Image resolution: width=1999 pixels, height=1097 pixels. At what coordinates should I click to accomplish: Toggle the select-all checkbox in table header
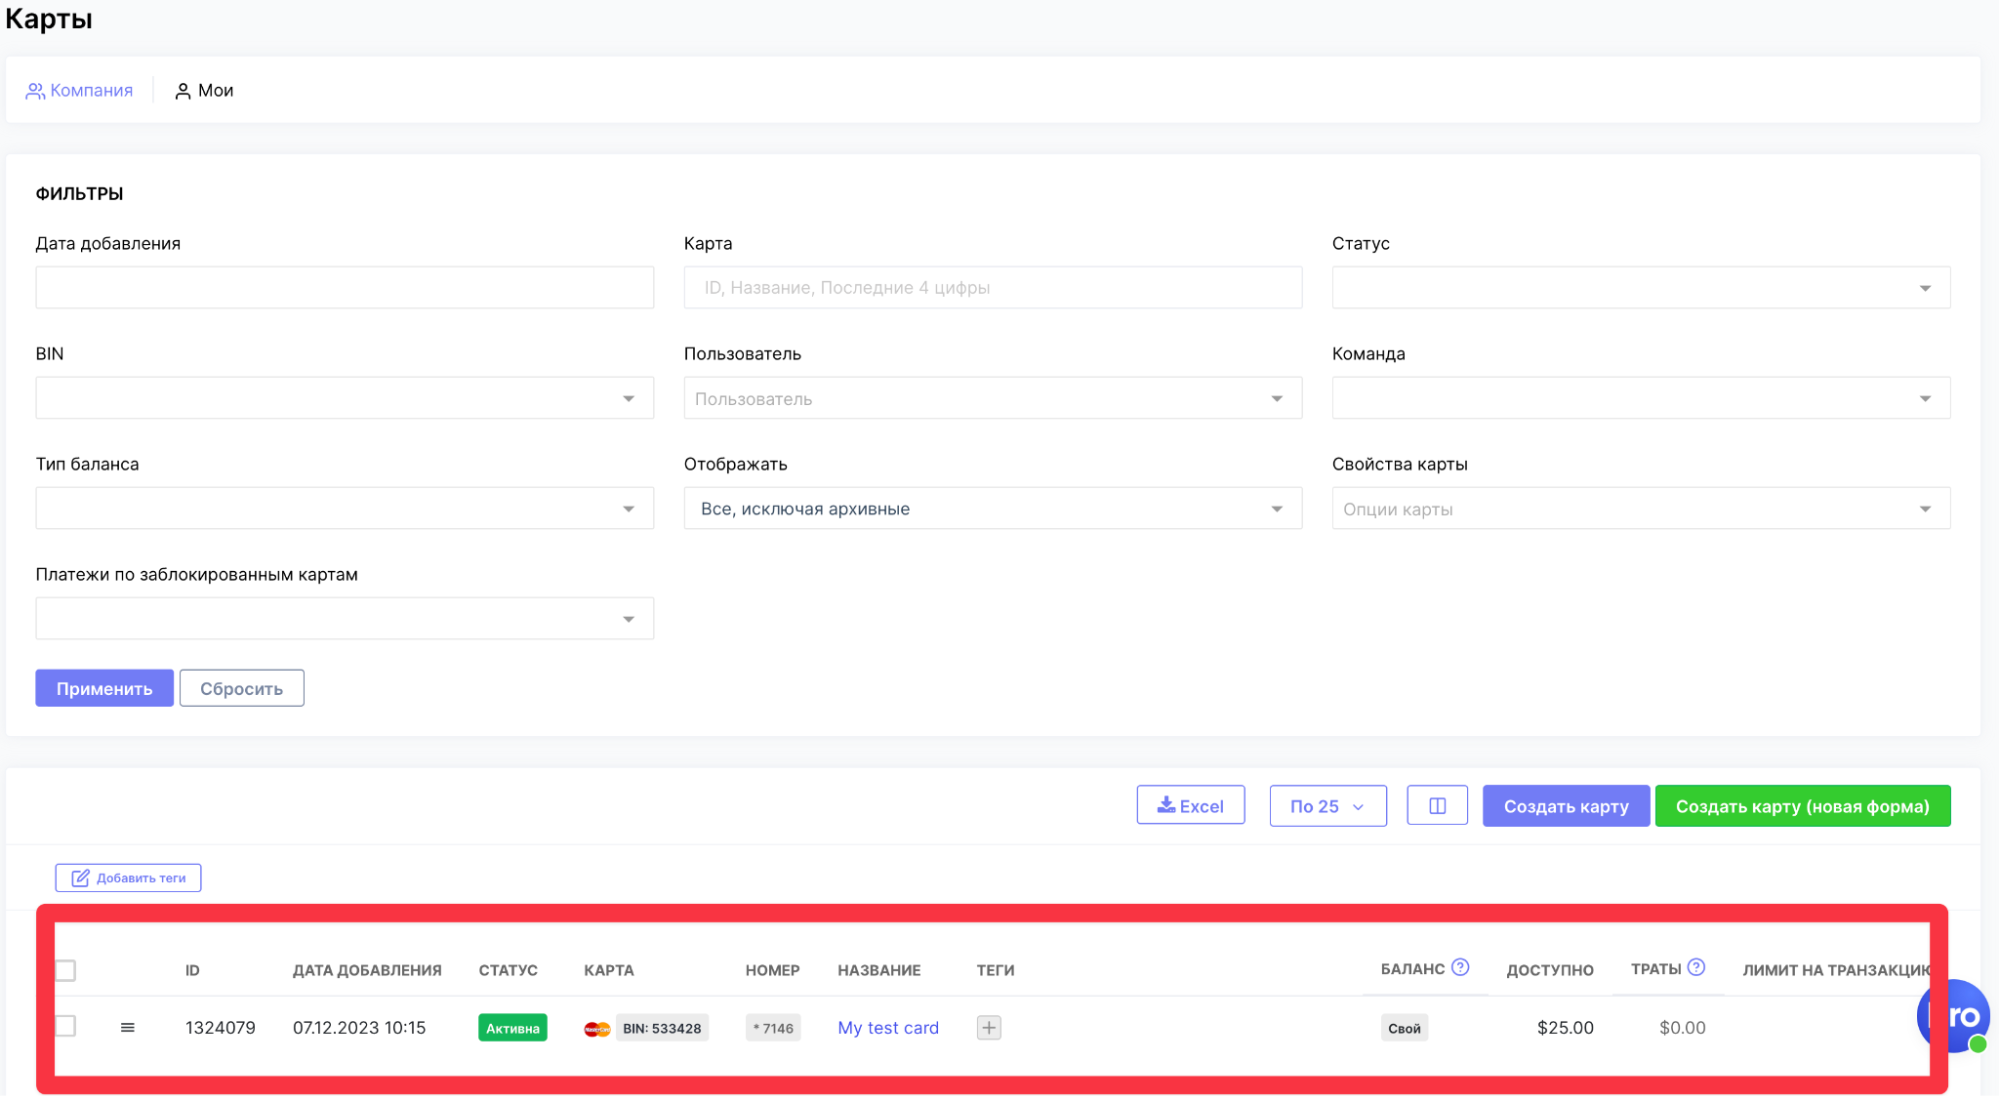pos(66,970)
